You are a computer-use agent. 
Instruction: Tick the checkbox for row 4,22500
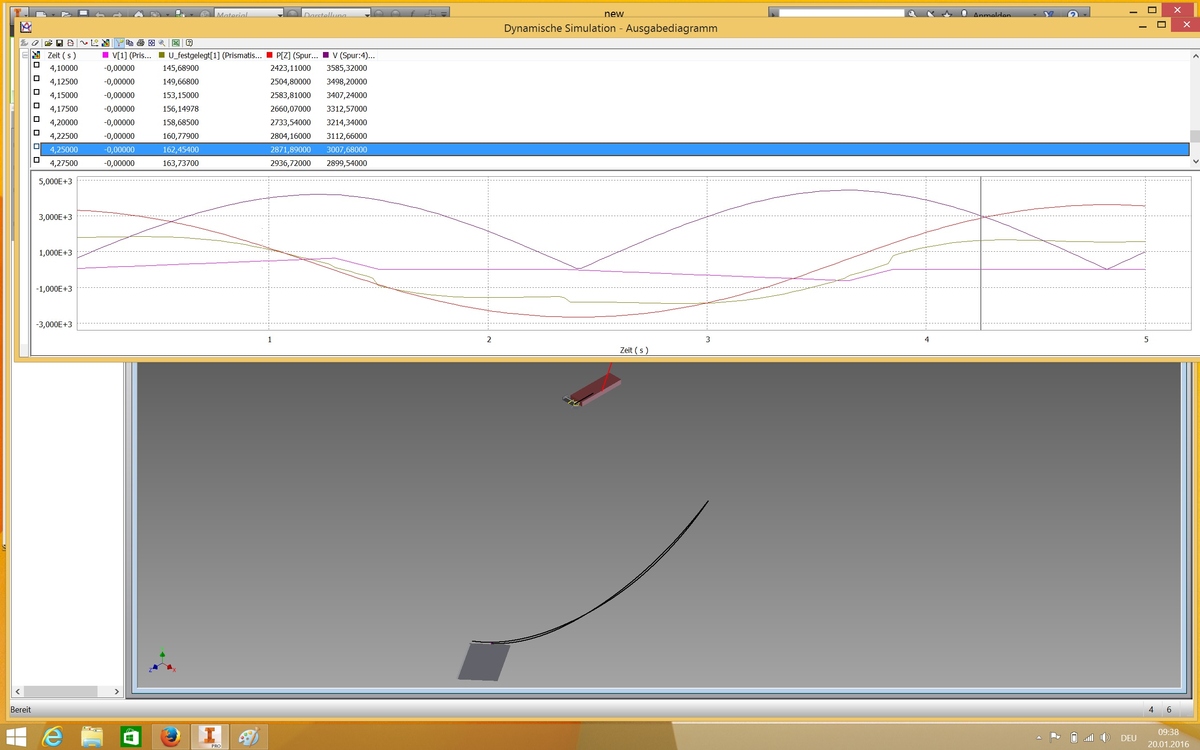pos(36,133)
